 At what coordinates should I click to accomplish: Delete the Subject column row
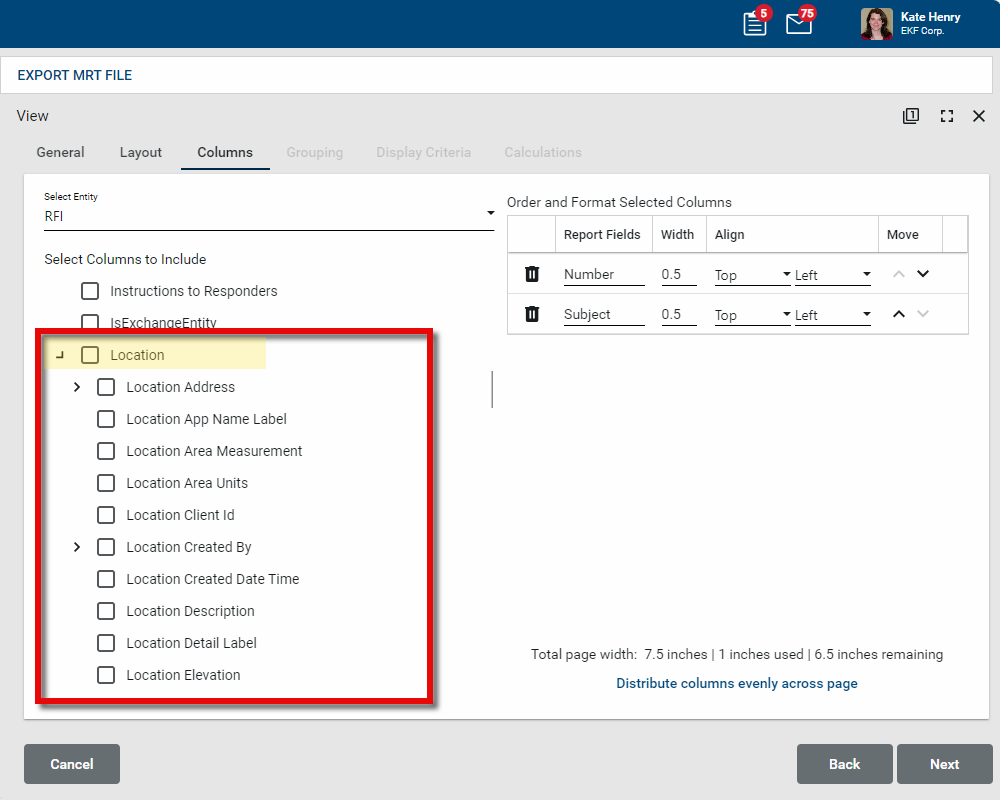532,314
